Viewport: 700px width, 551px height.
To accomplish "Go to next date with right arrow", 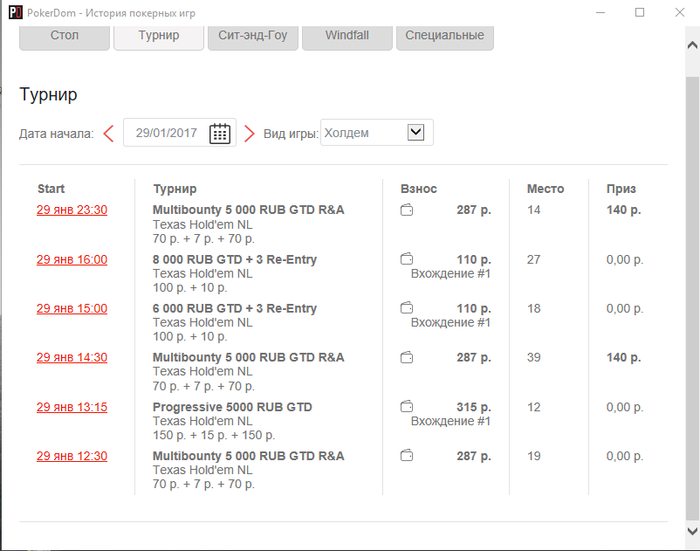I will [249, 133].
